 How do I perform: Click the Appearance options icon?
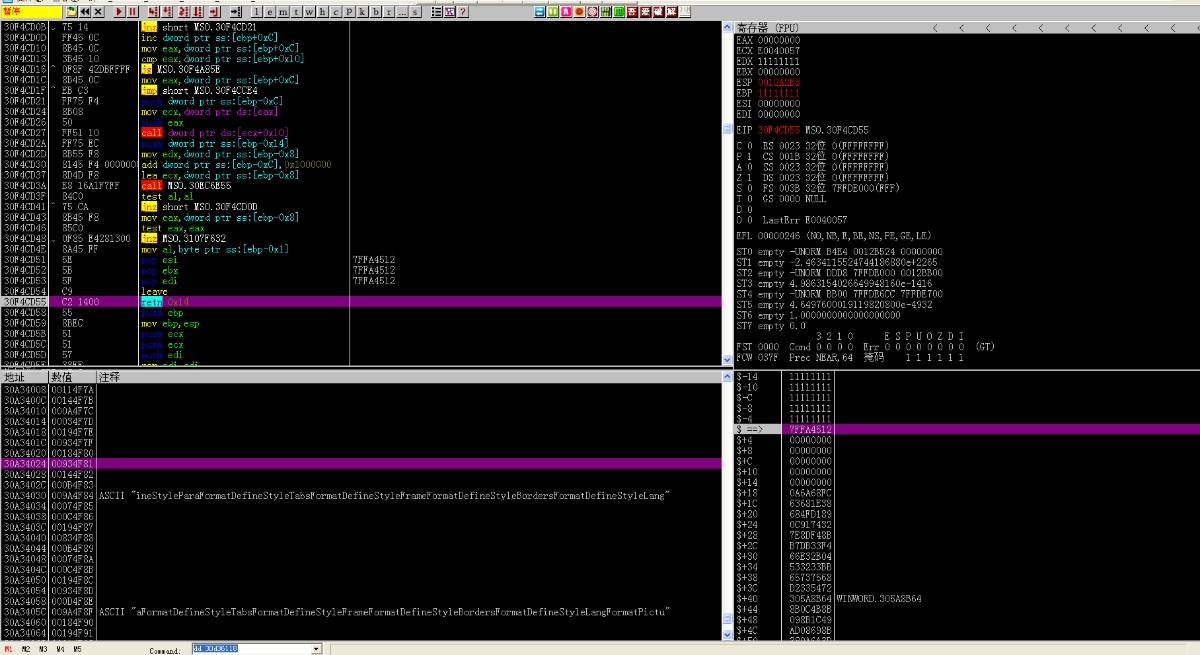coord(450,11)
